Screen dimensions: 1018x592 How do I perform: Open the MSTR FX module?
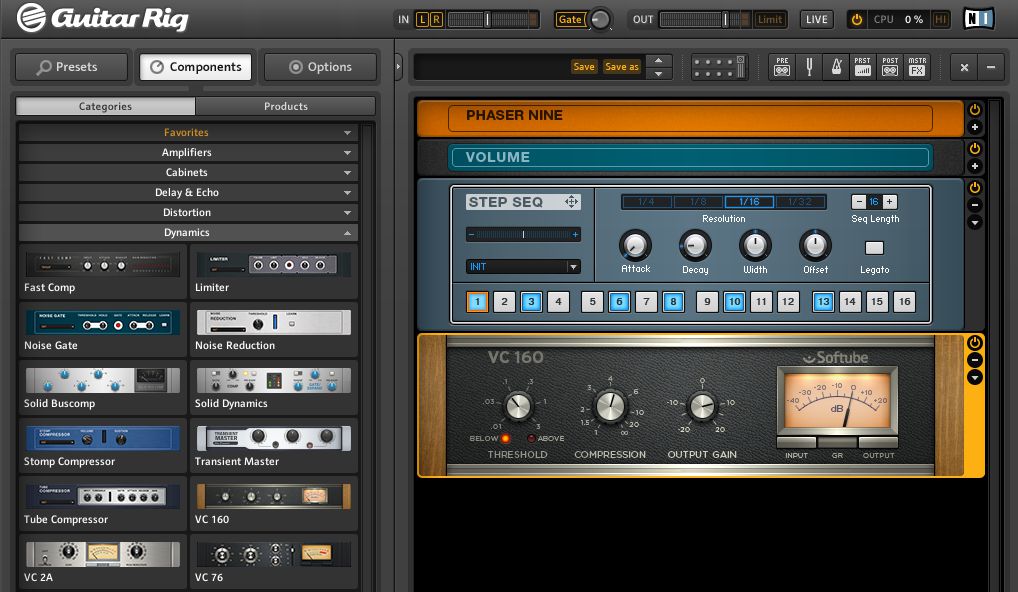[x=917, y=67]
